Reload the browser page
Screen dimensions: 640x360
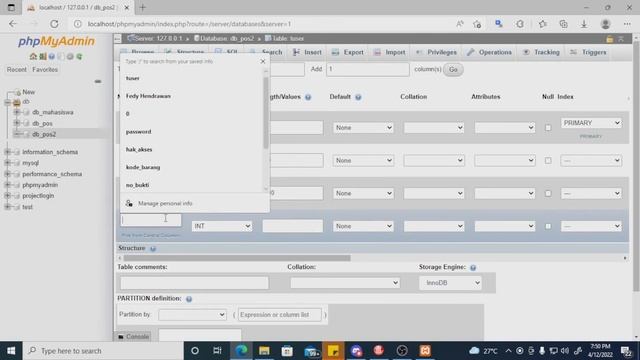[54, 24]
